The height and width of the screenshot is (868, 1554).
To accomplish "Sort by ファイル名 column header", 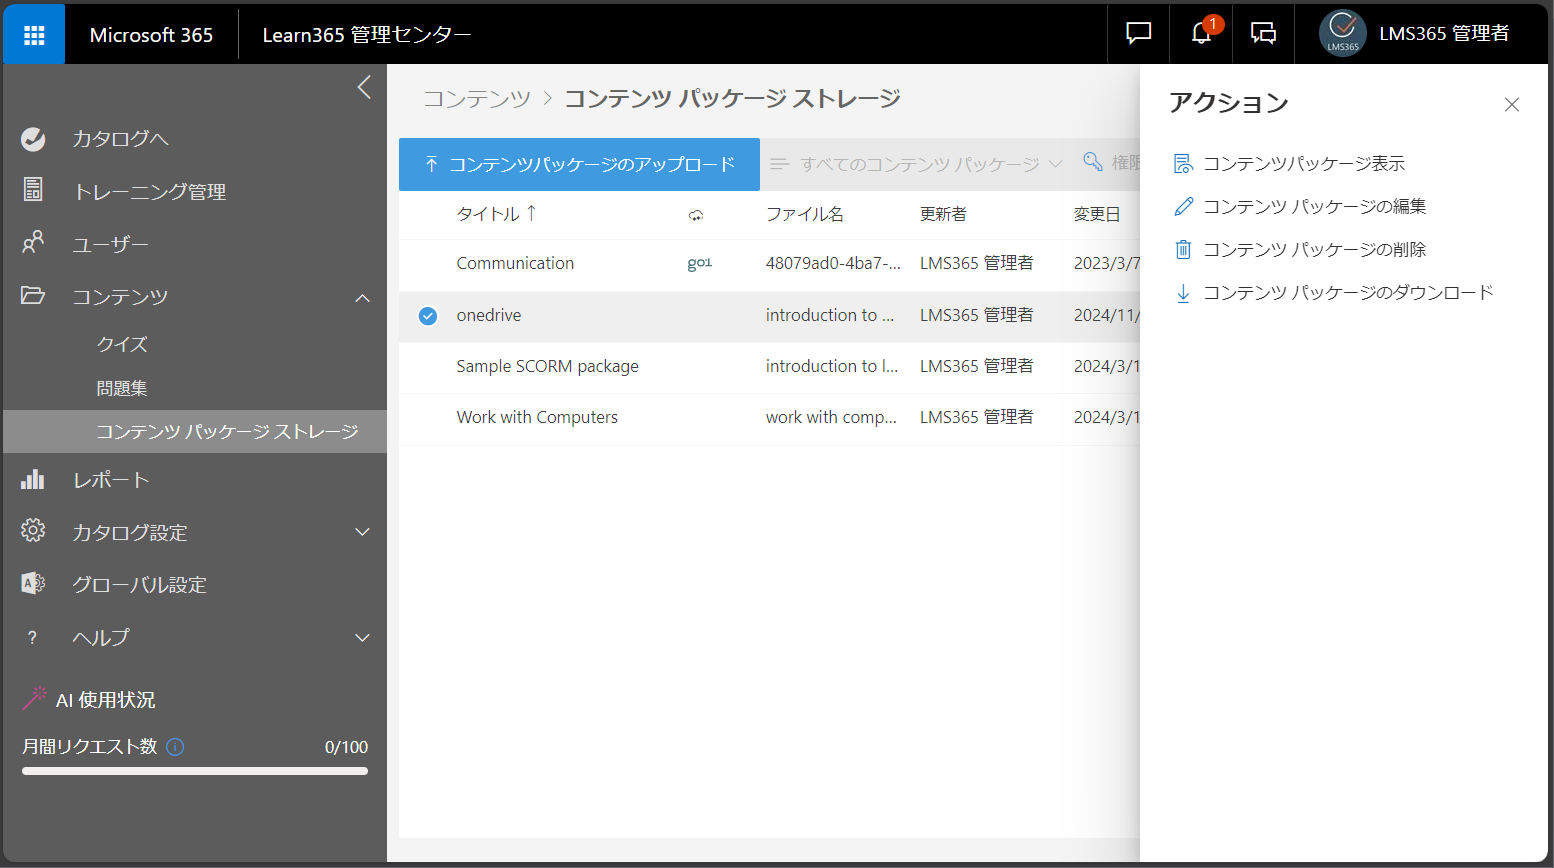I will [805, 214].
